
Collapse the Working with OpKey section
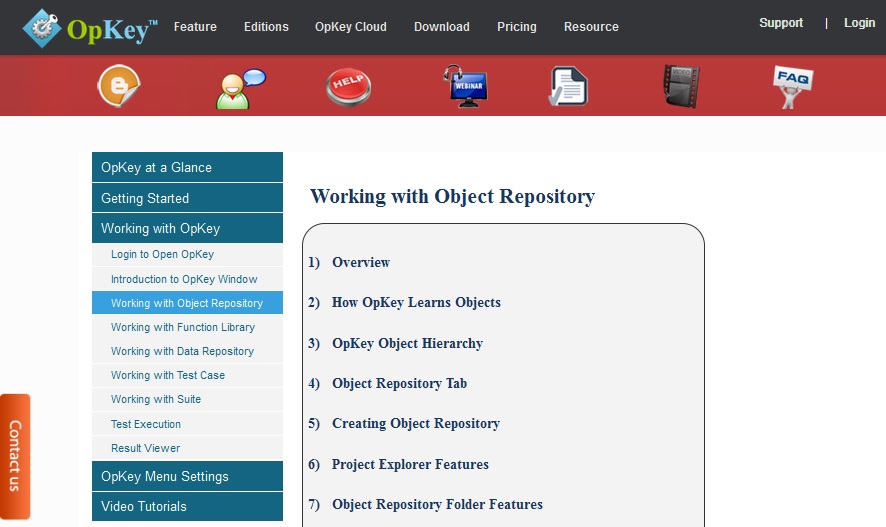pyautogui.click(x=188, y=228)
